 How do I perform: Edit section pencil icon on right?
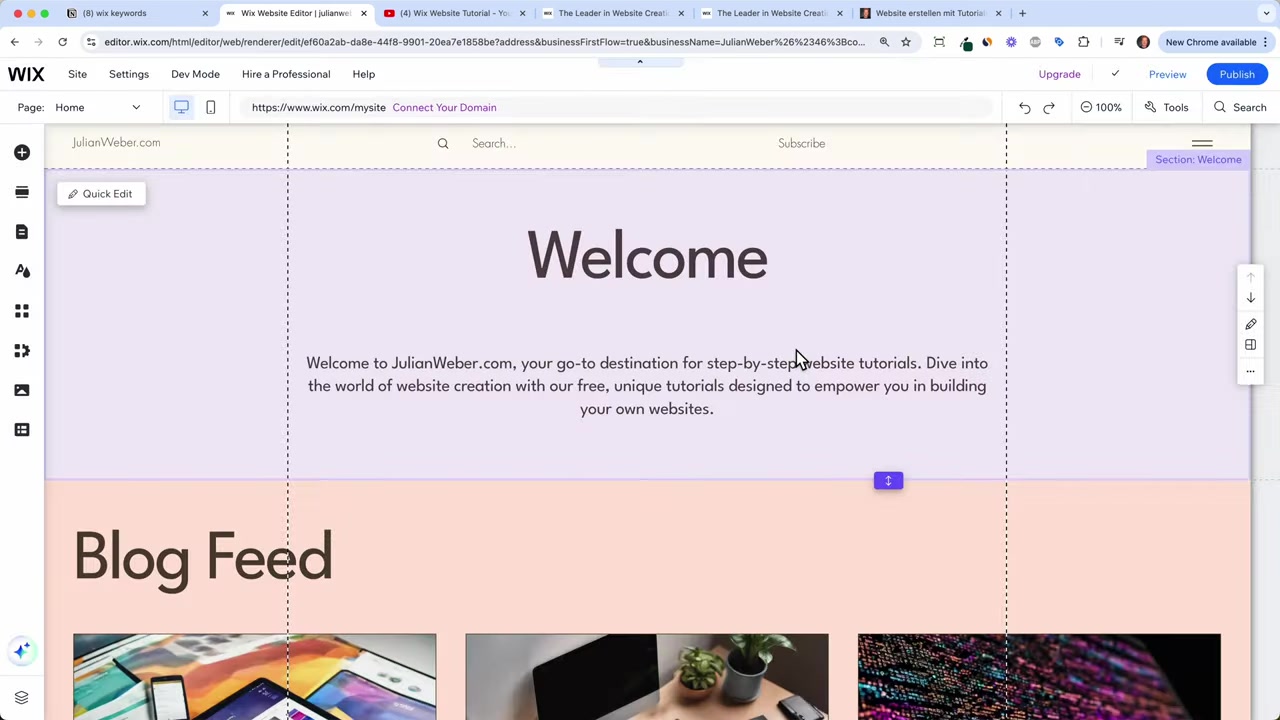click(1250, 324)
